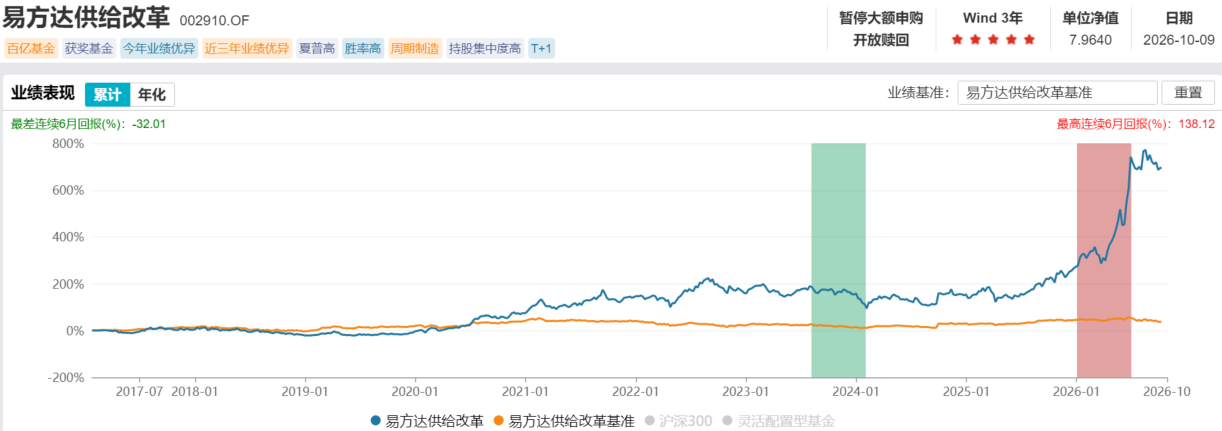Click the 单位净值 value 7.9640
Viewport: 1222px width, 431px height.
click(1090, 40)
